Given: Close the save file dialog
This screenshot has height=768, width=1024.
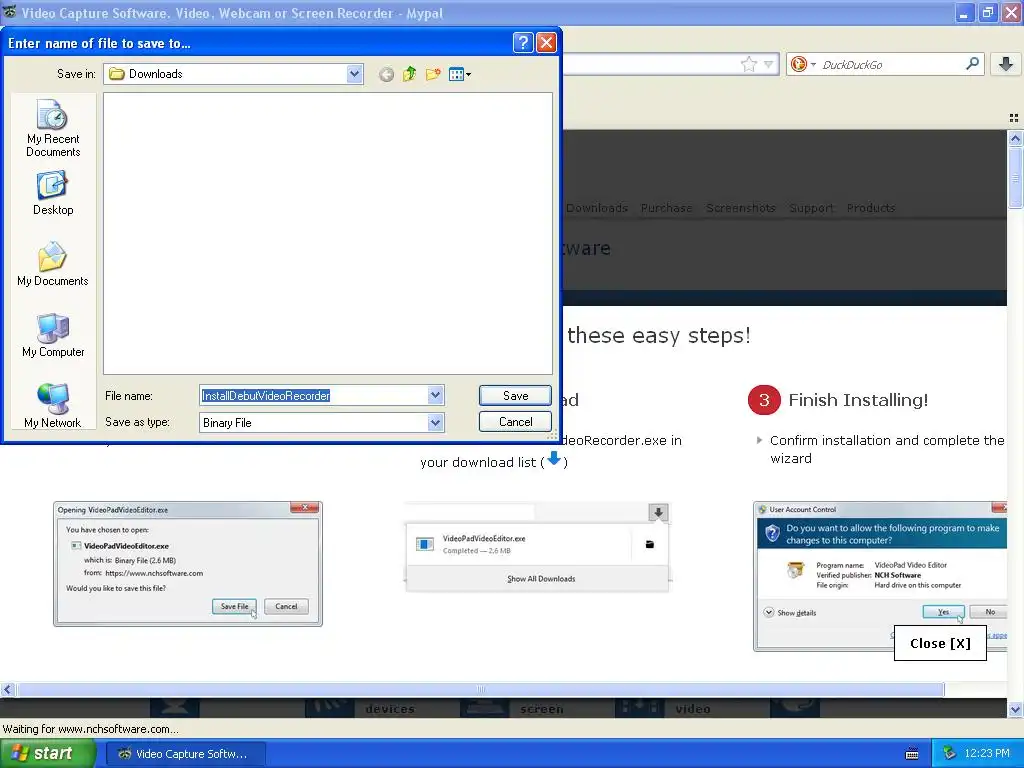Looking at the screenshot, I should click(546, 42).
